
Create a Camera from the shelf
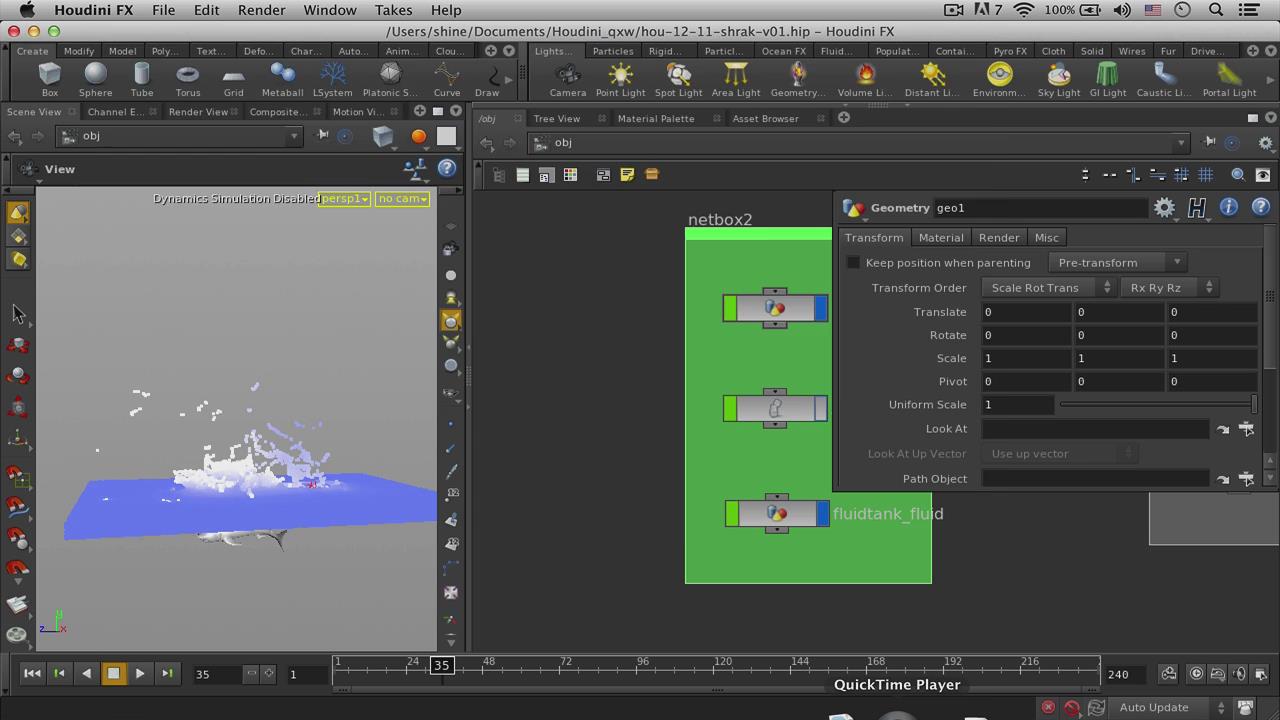click(x=567, y=79)
